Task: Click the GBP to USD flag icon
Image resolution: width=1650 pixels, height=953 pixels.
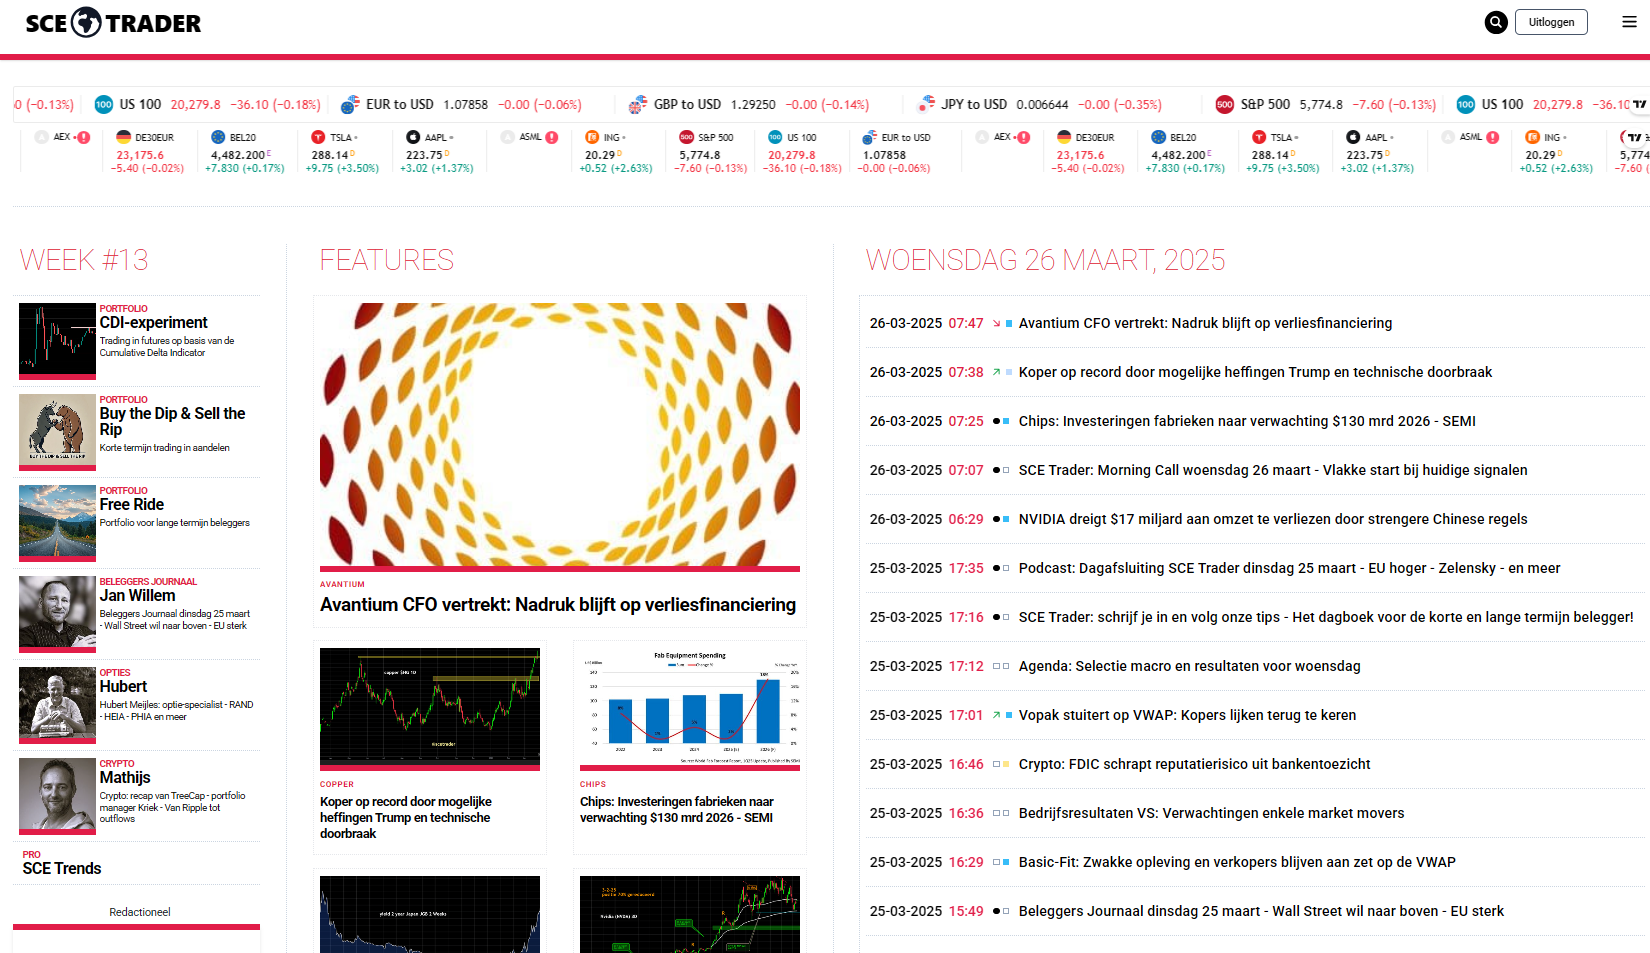Action: (x=638, y=104)
